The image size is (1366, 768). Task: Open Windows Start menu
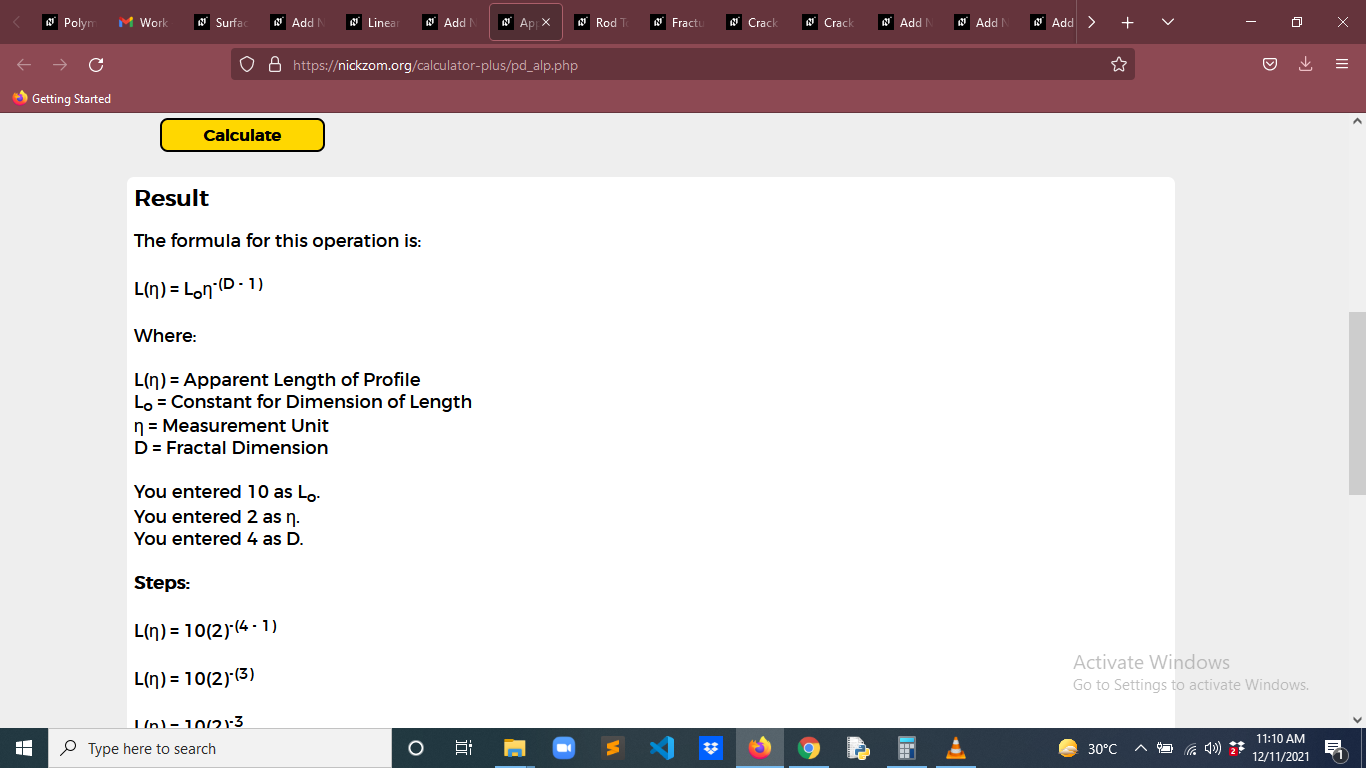pyautogui.click(x=24, y=748)
